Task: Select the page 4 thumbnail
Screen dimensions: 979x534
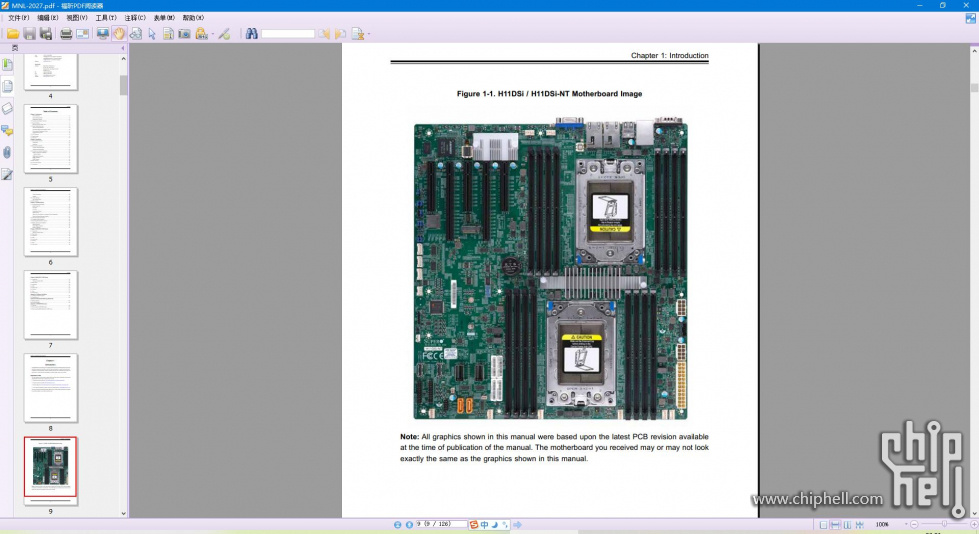Action: coord(51,72)
